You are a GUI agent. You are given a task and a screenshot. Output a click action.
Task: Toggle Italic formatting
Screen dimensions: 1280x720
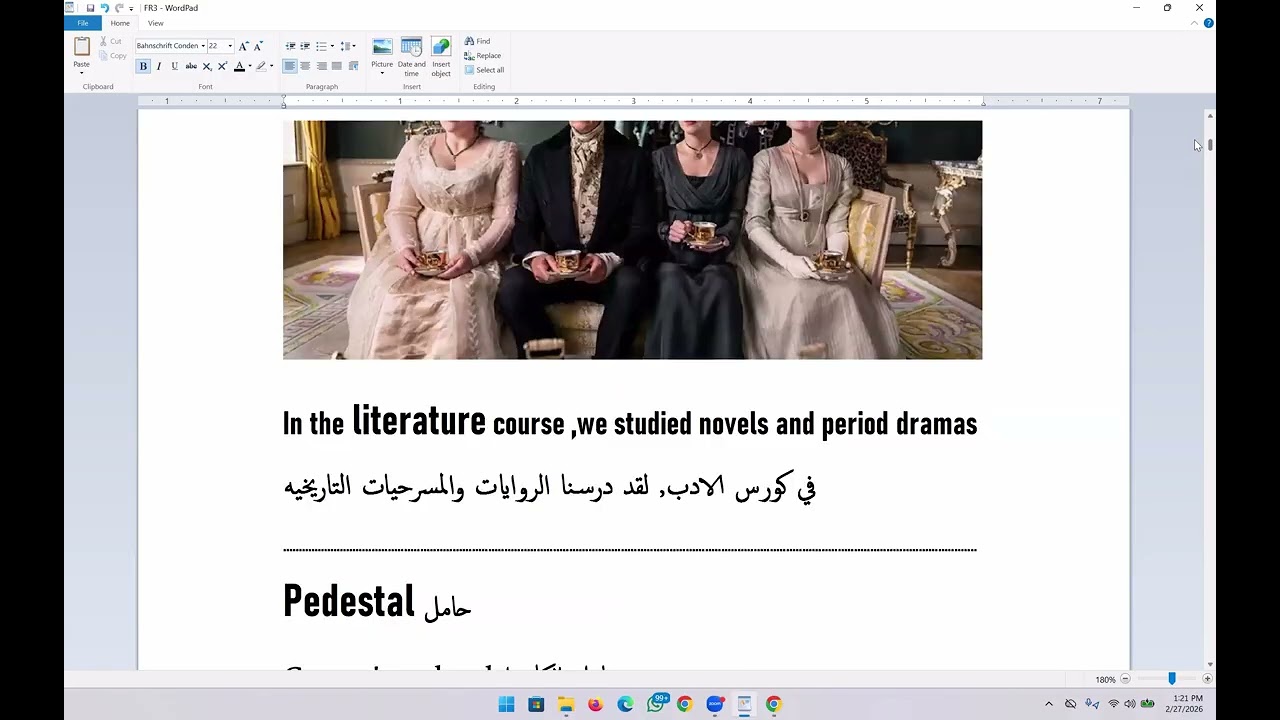point(158,66)
